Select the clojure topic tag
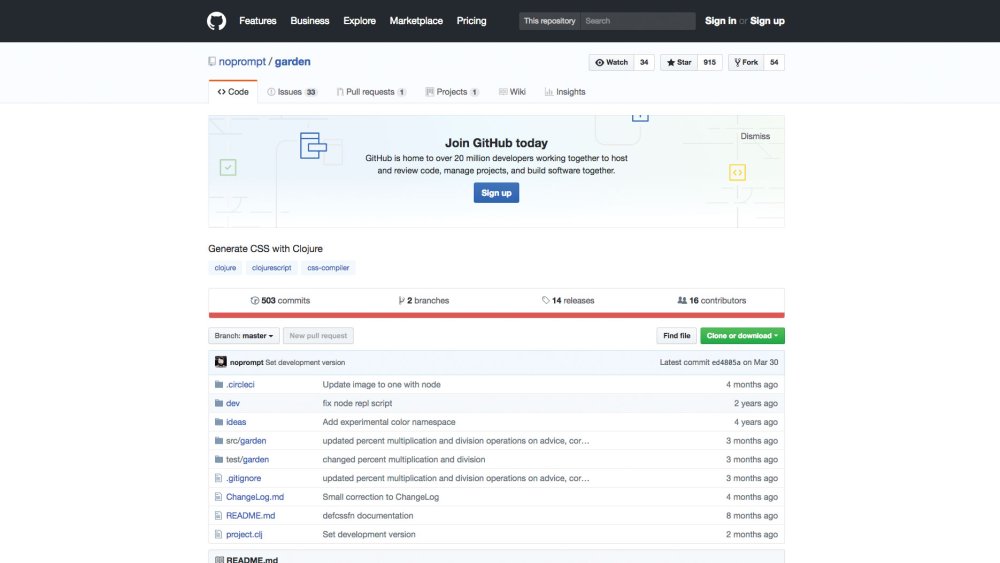The image size is (1000, 563). pyautogui.click(x=225, y=268)
